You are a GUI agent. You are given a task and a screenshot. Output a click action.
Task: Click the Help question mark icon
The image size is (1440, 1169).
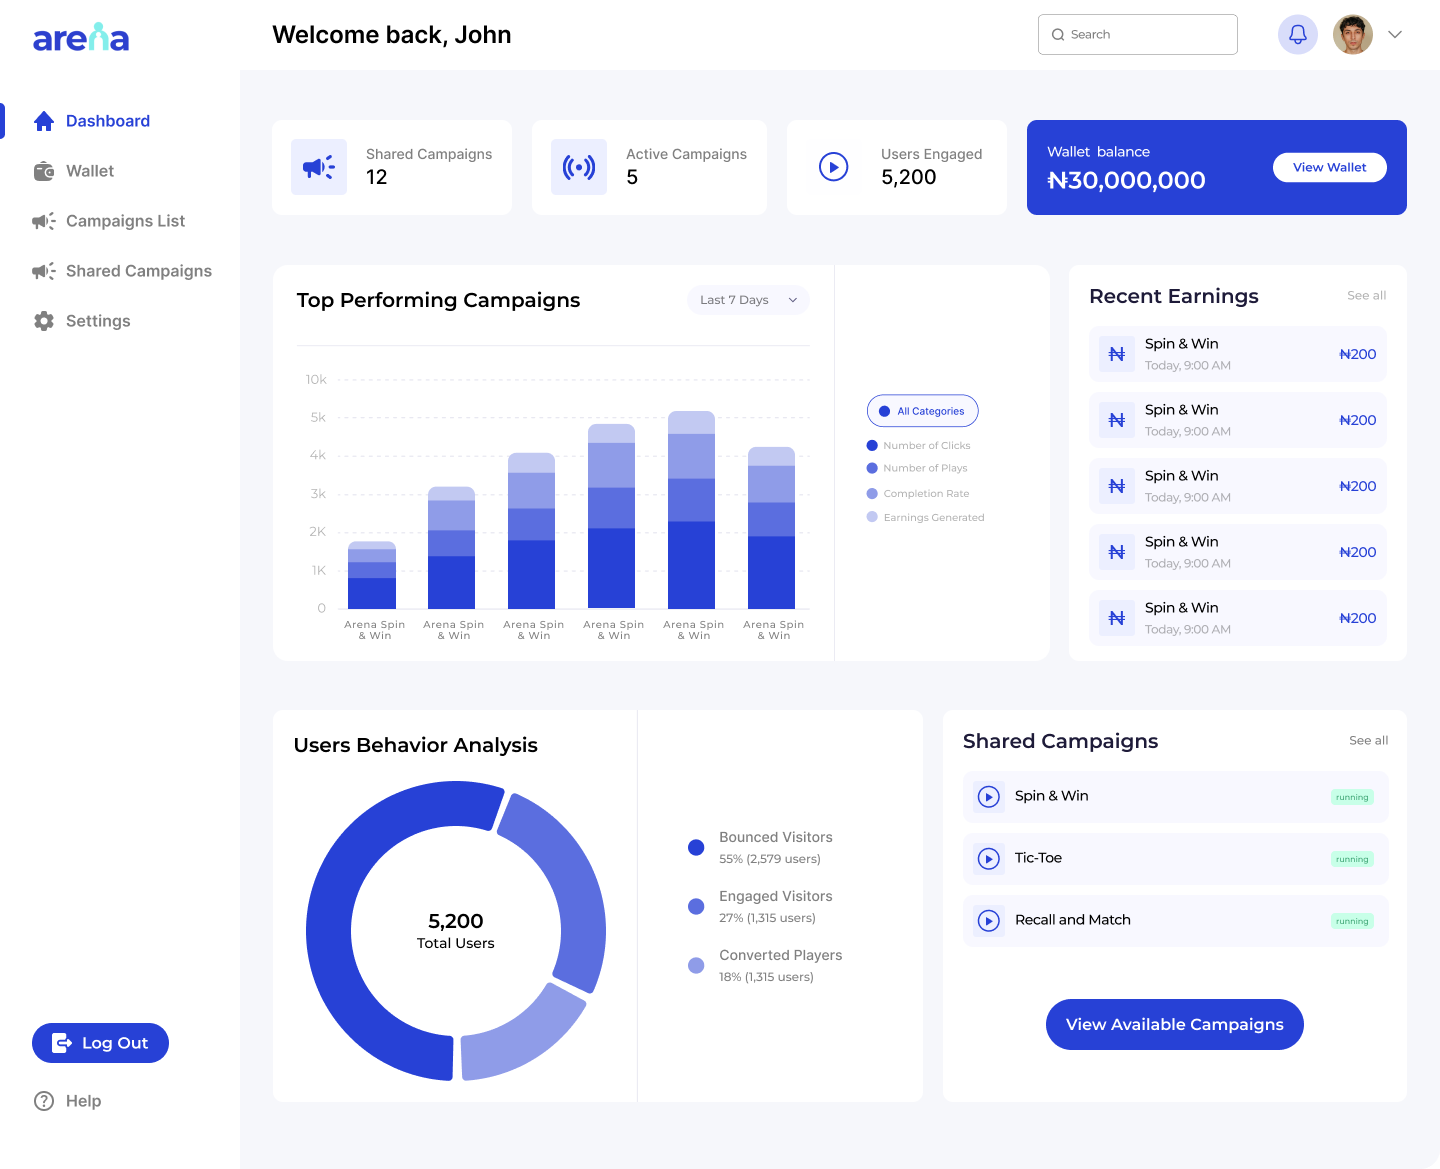(44, 1101)
